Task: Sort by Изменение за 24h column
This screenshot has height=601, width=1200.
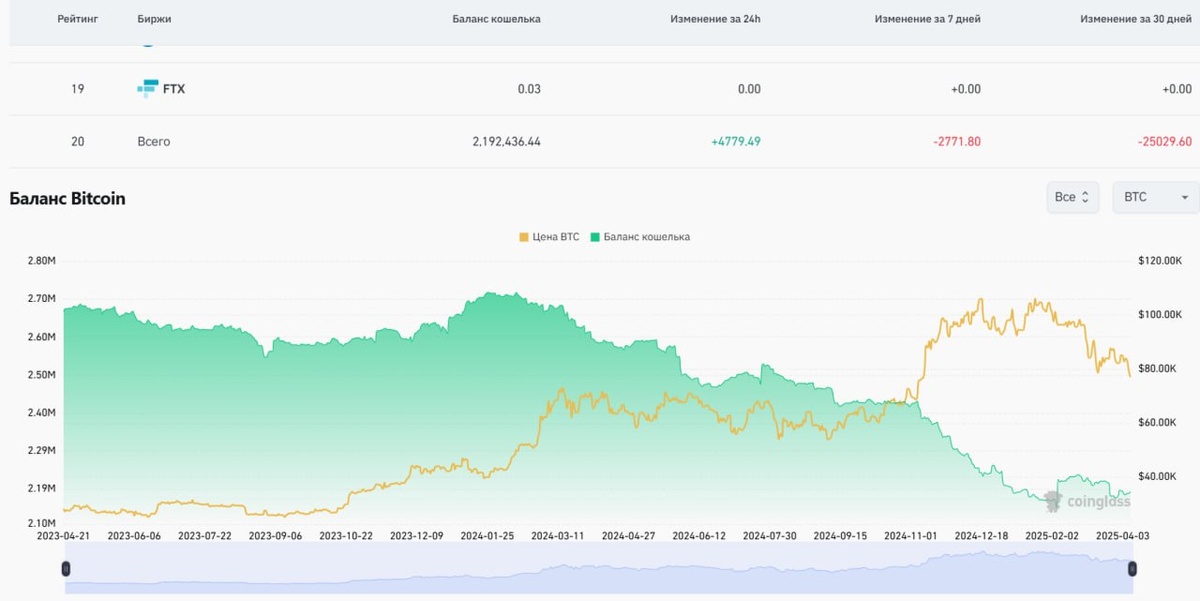Action: (x=715, y=19)
